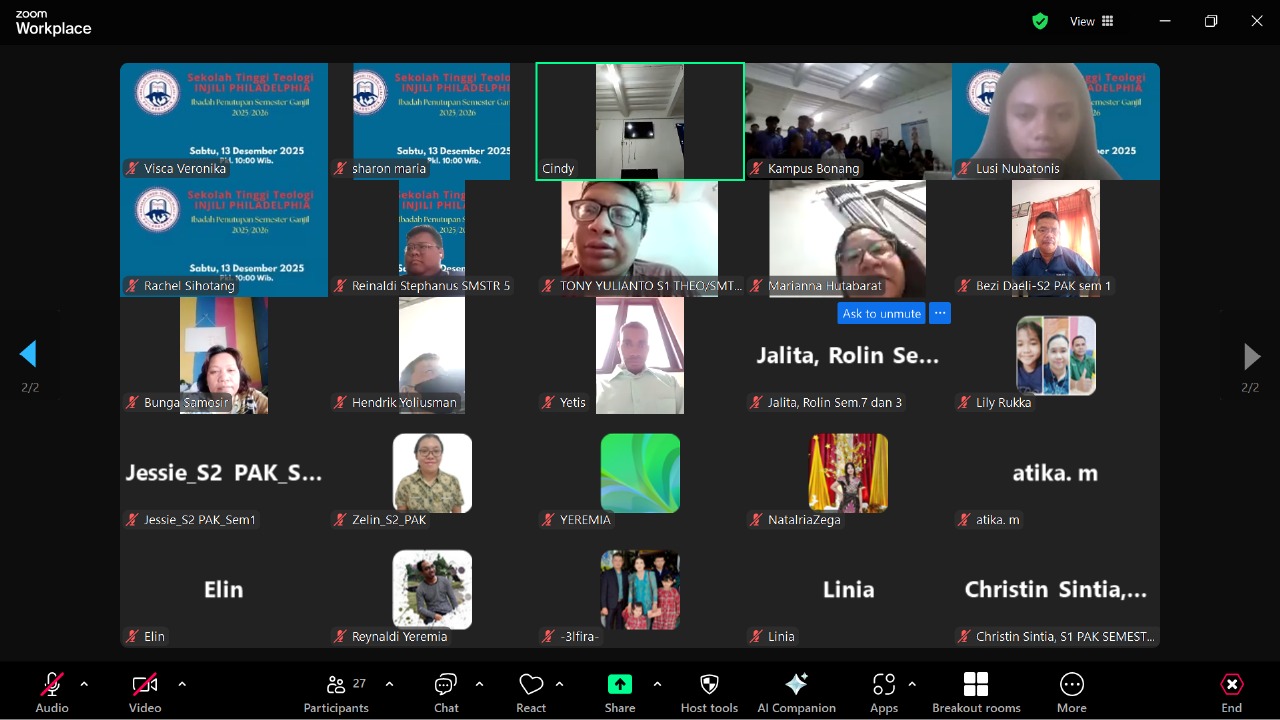Unmute the microphone Audio button

tap(52, 692)
